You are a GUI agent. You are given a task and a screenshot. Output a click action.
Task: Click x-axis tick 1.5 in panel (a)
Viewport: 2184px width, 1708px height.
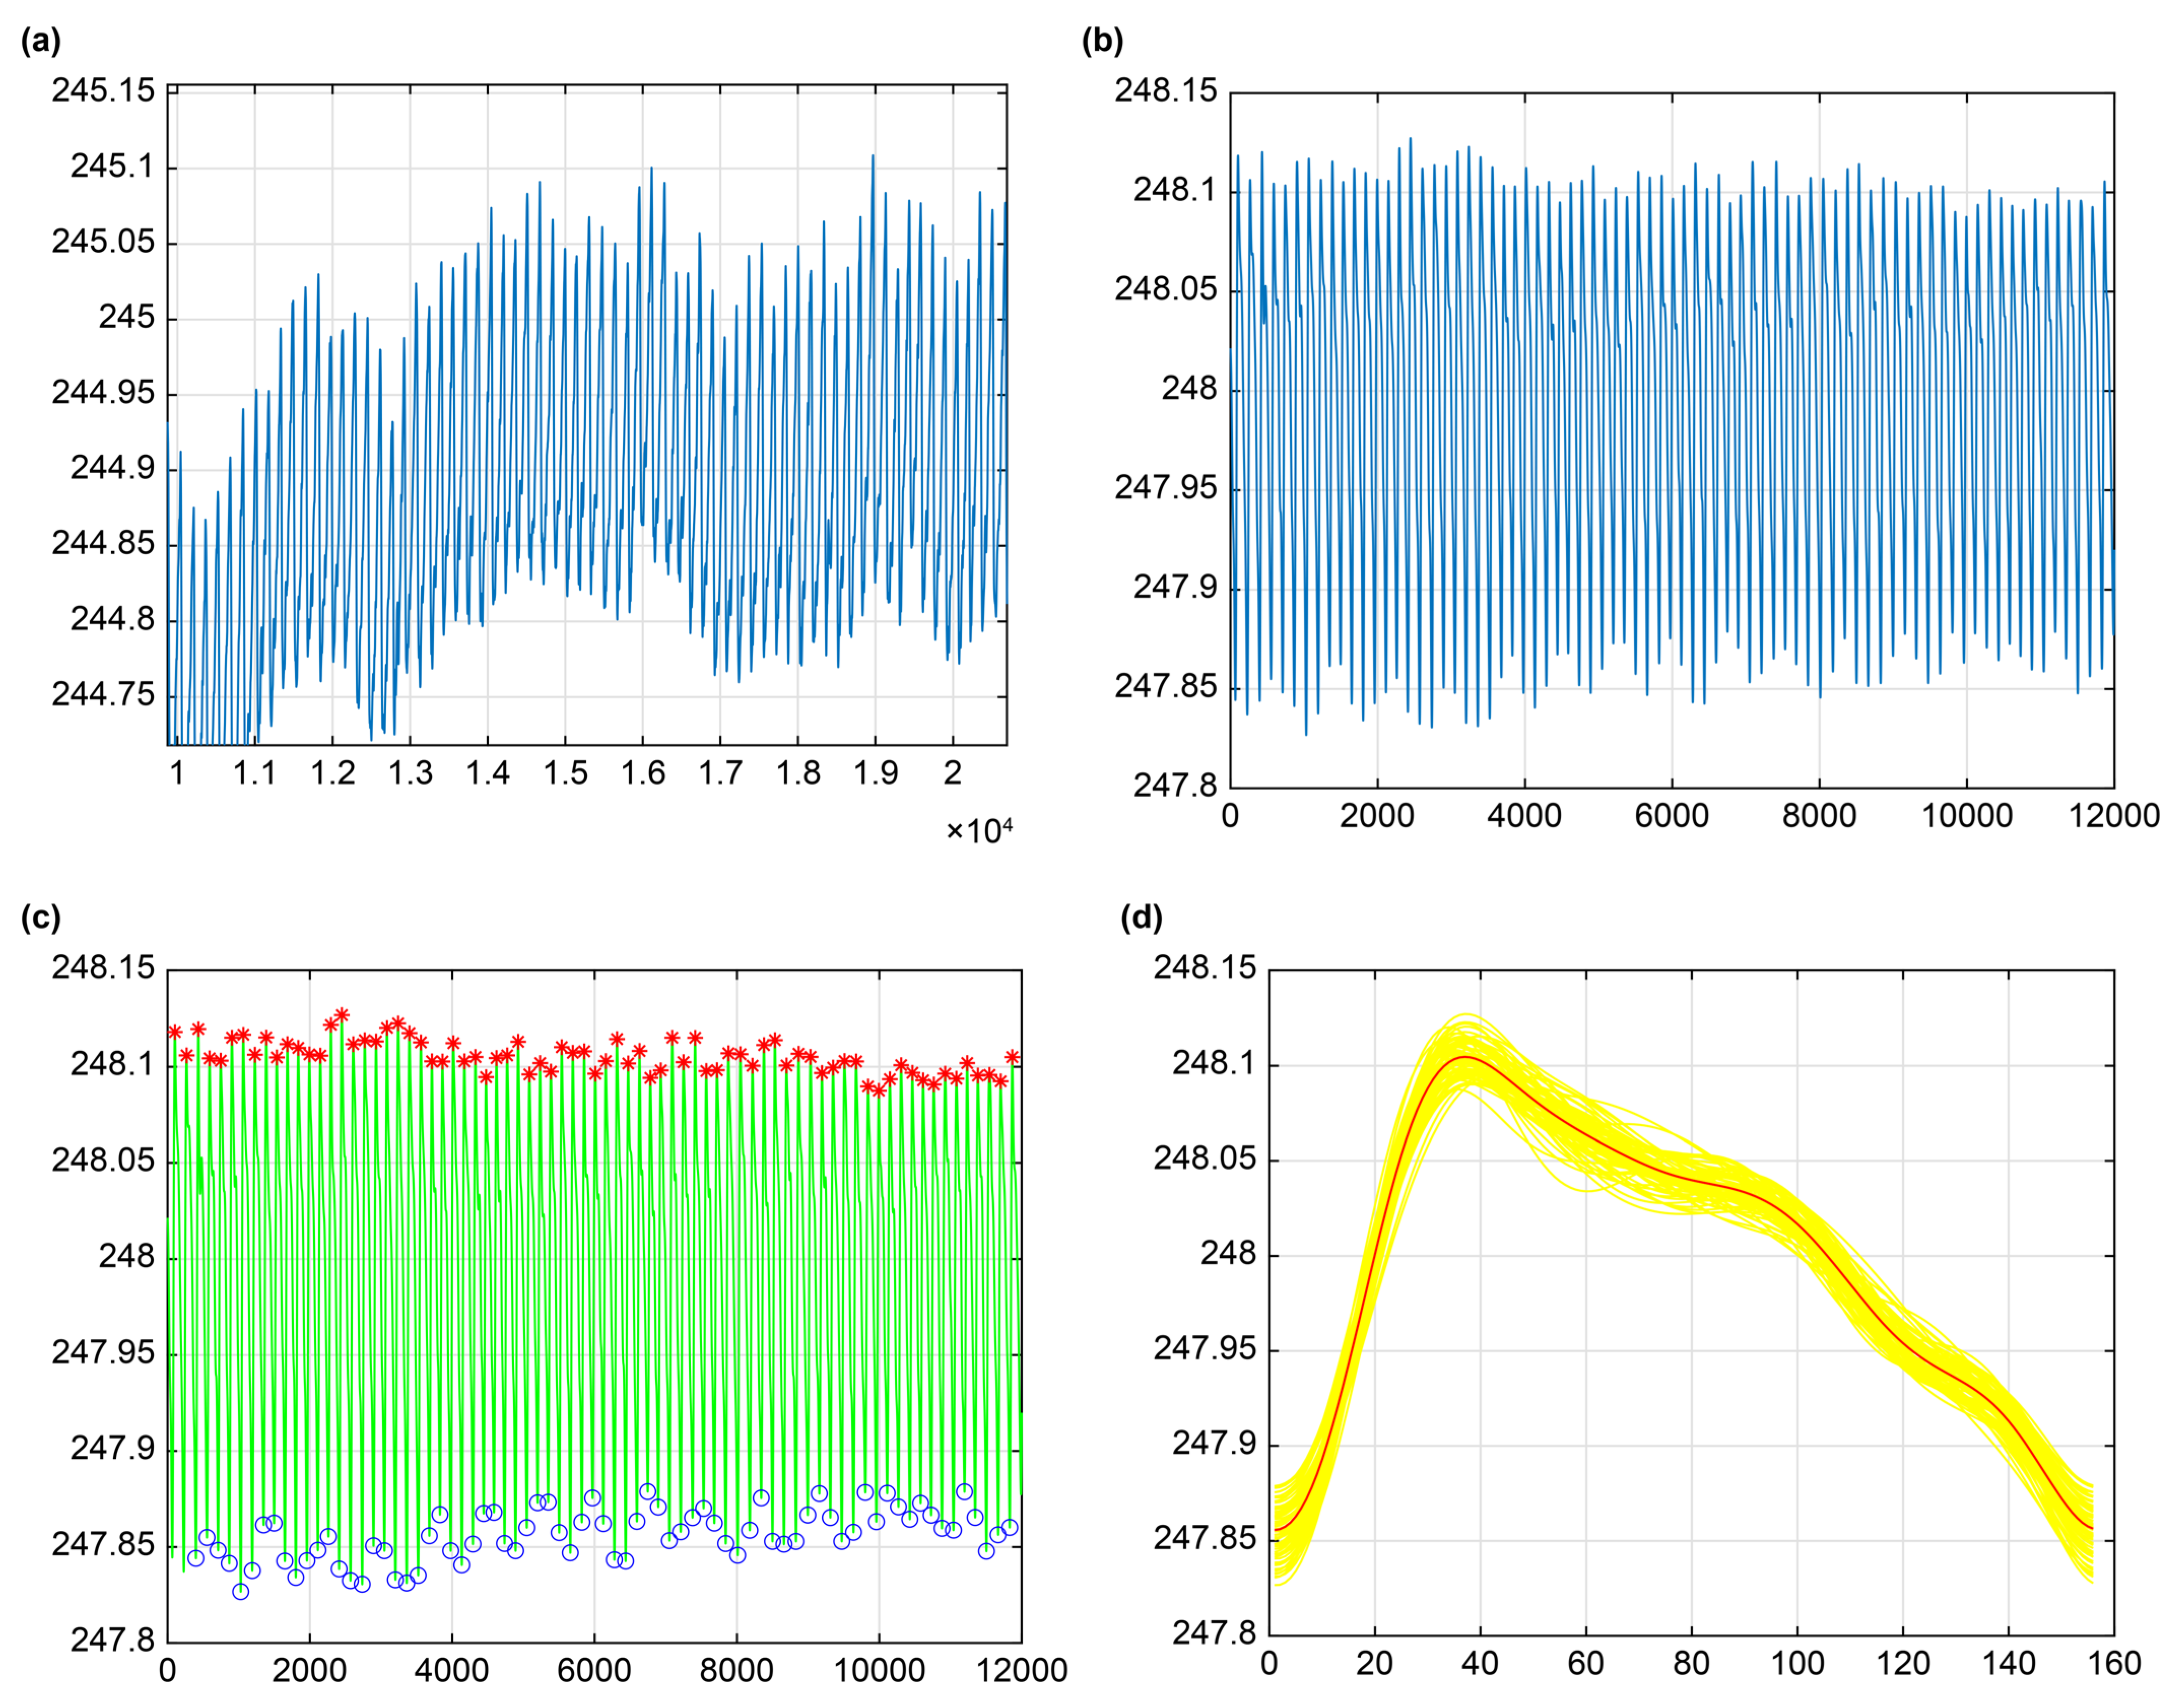tap(565, 773)
